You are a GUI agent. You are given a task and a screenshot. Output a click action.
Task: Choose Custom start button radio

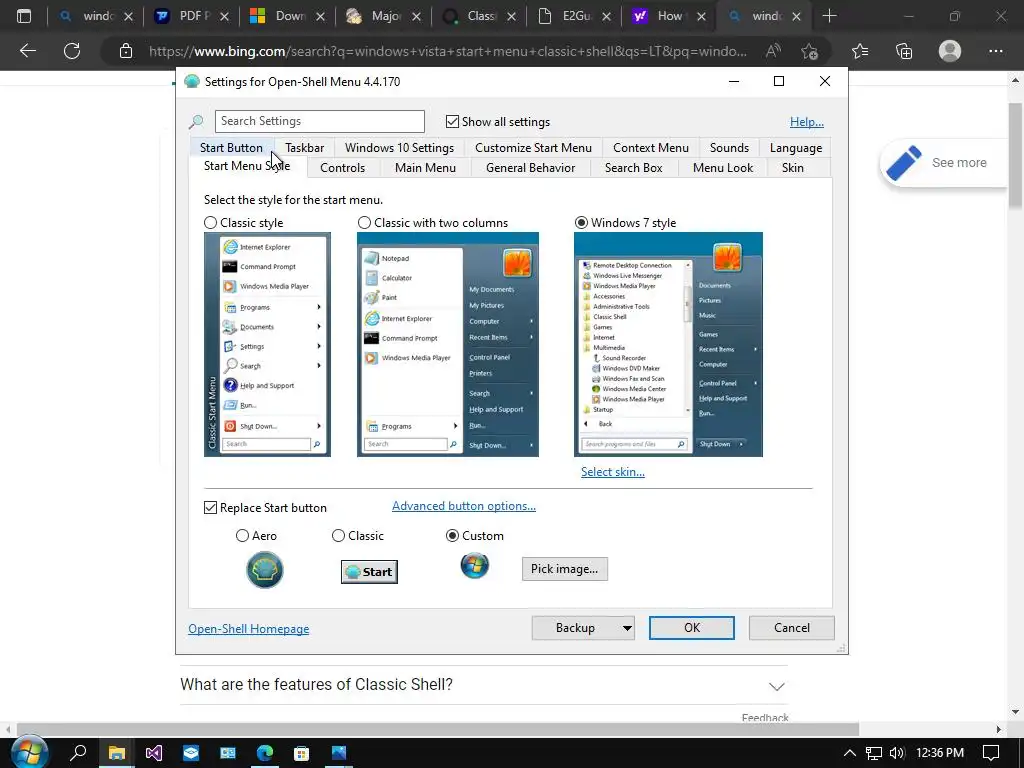pyautogui.click(x=452, y=536)
